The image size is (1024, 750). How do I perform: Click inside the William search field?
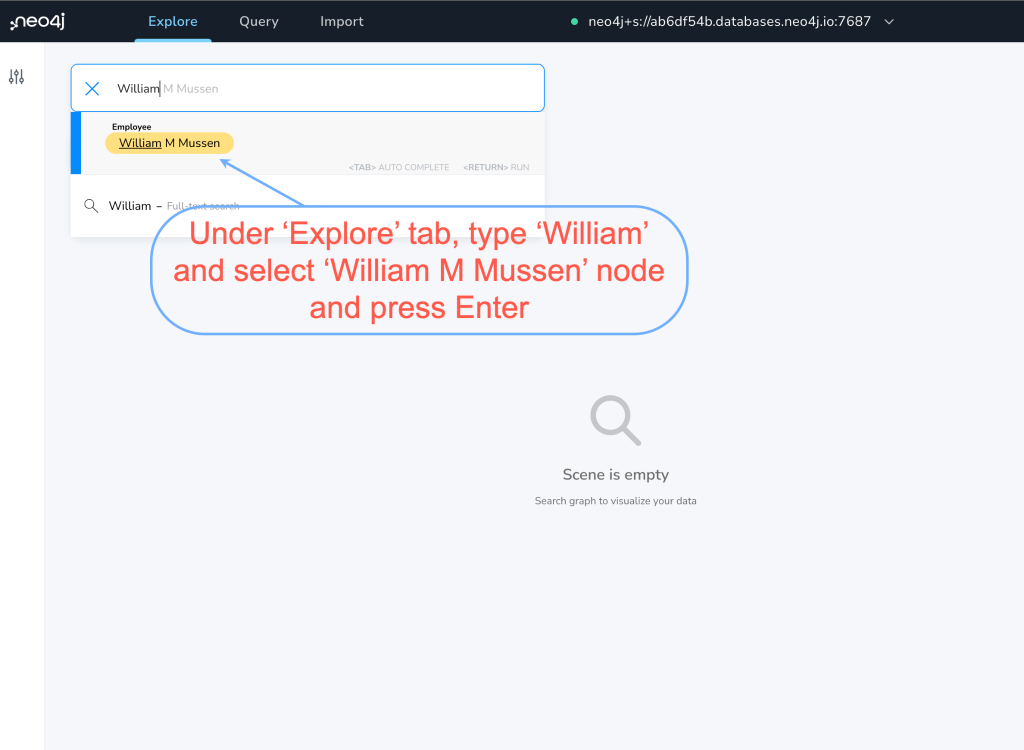[330, 88]
